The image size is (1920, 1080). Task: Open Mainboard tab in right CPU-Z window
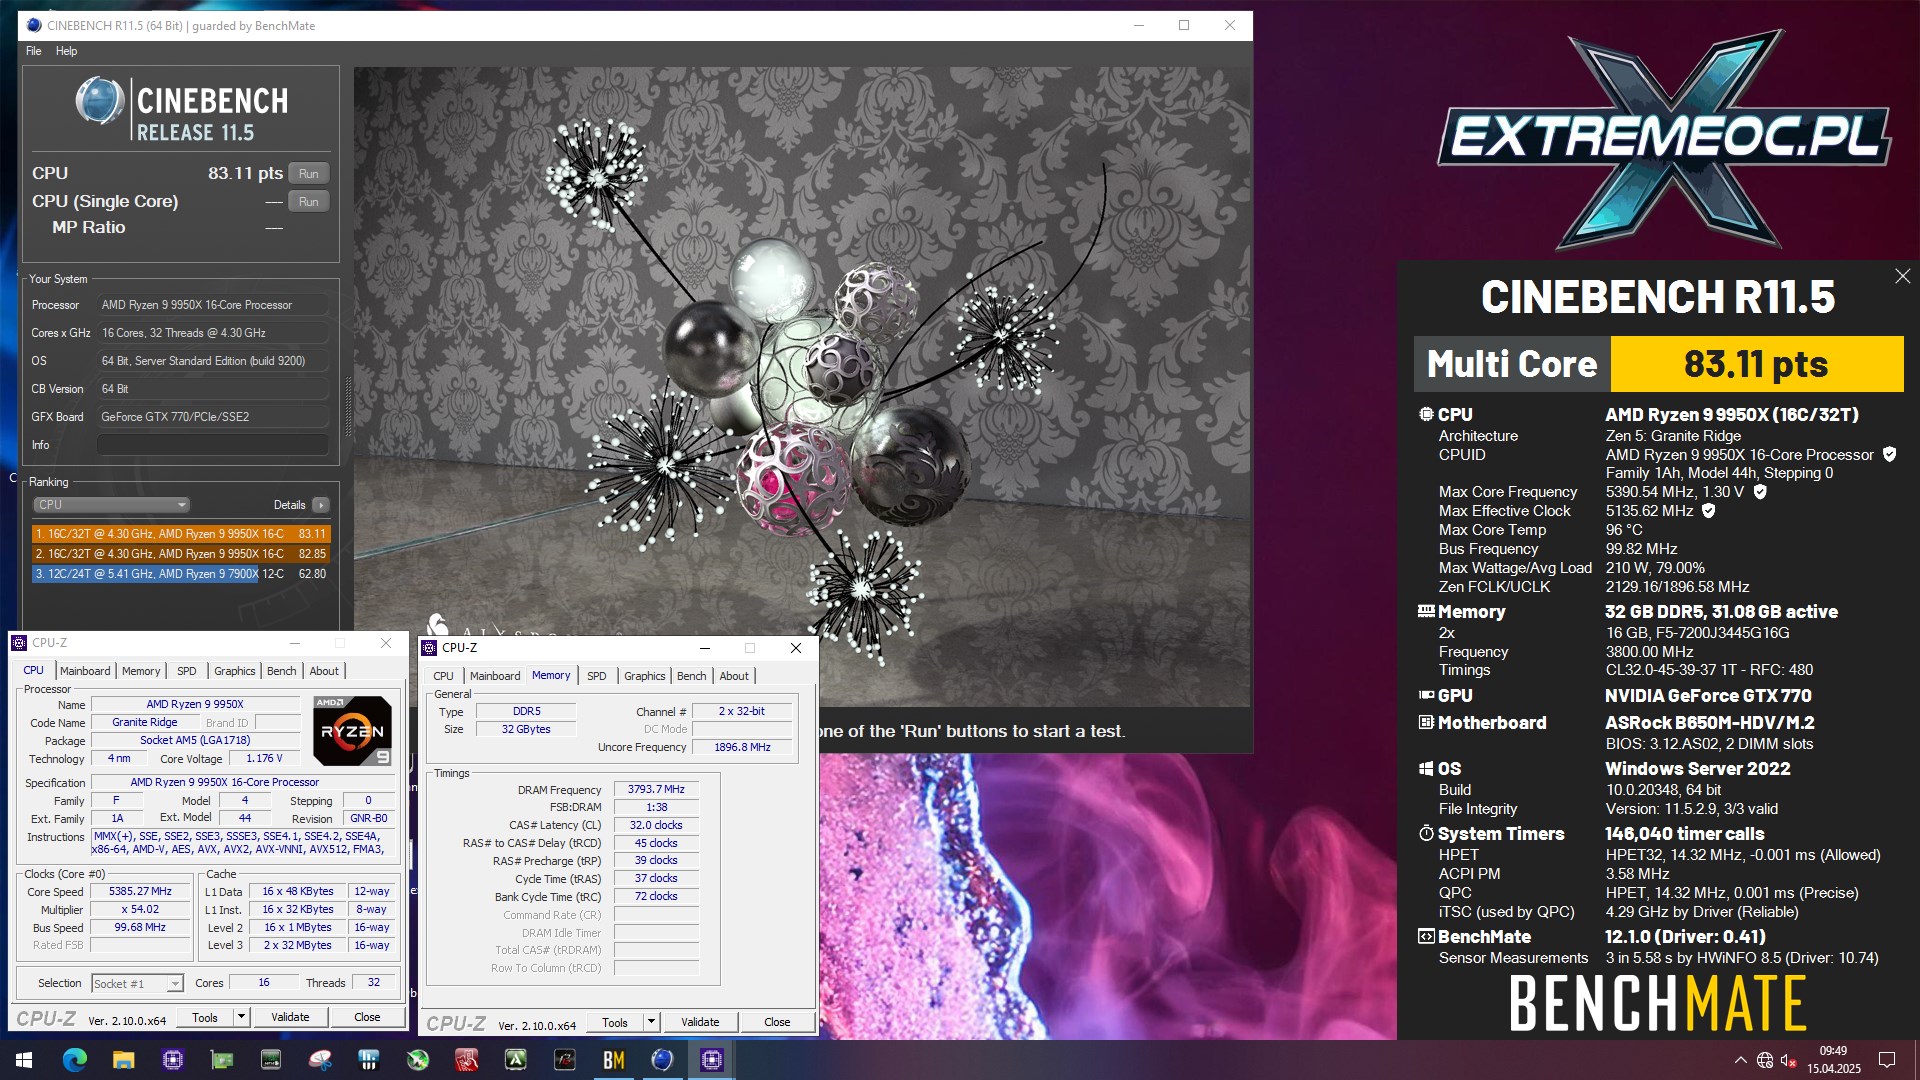pos(495,676)
